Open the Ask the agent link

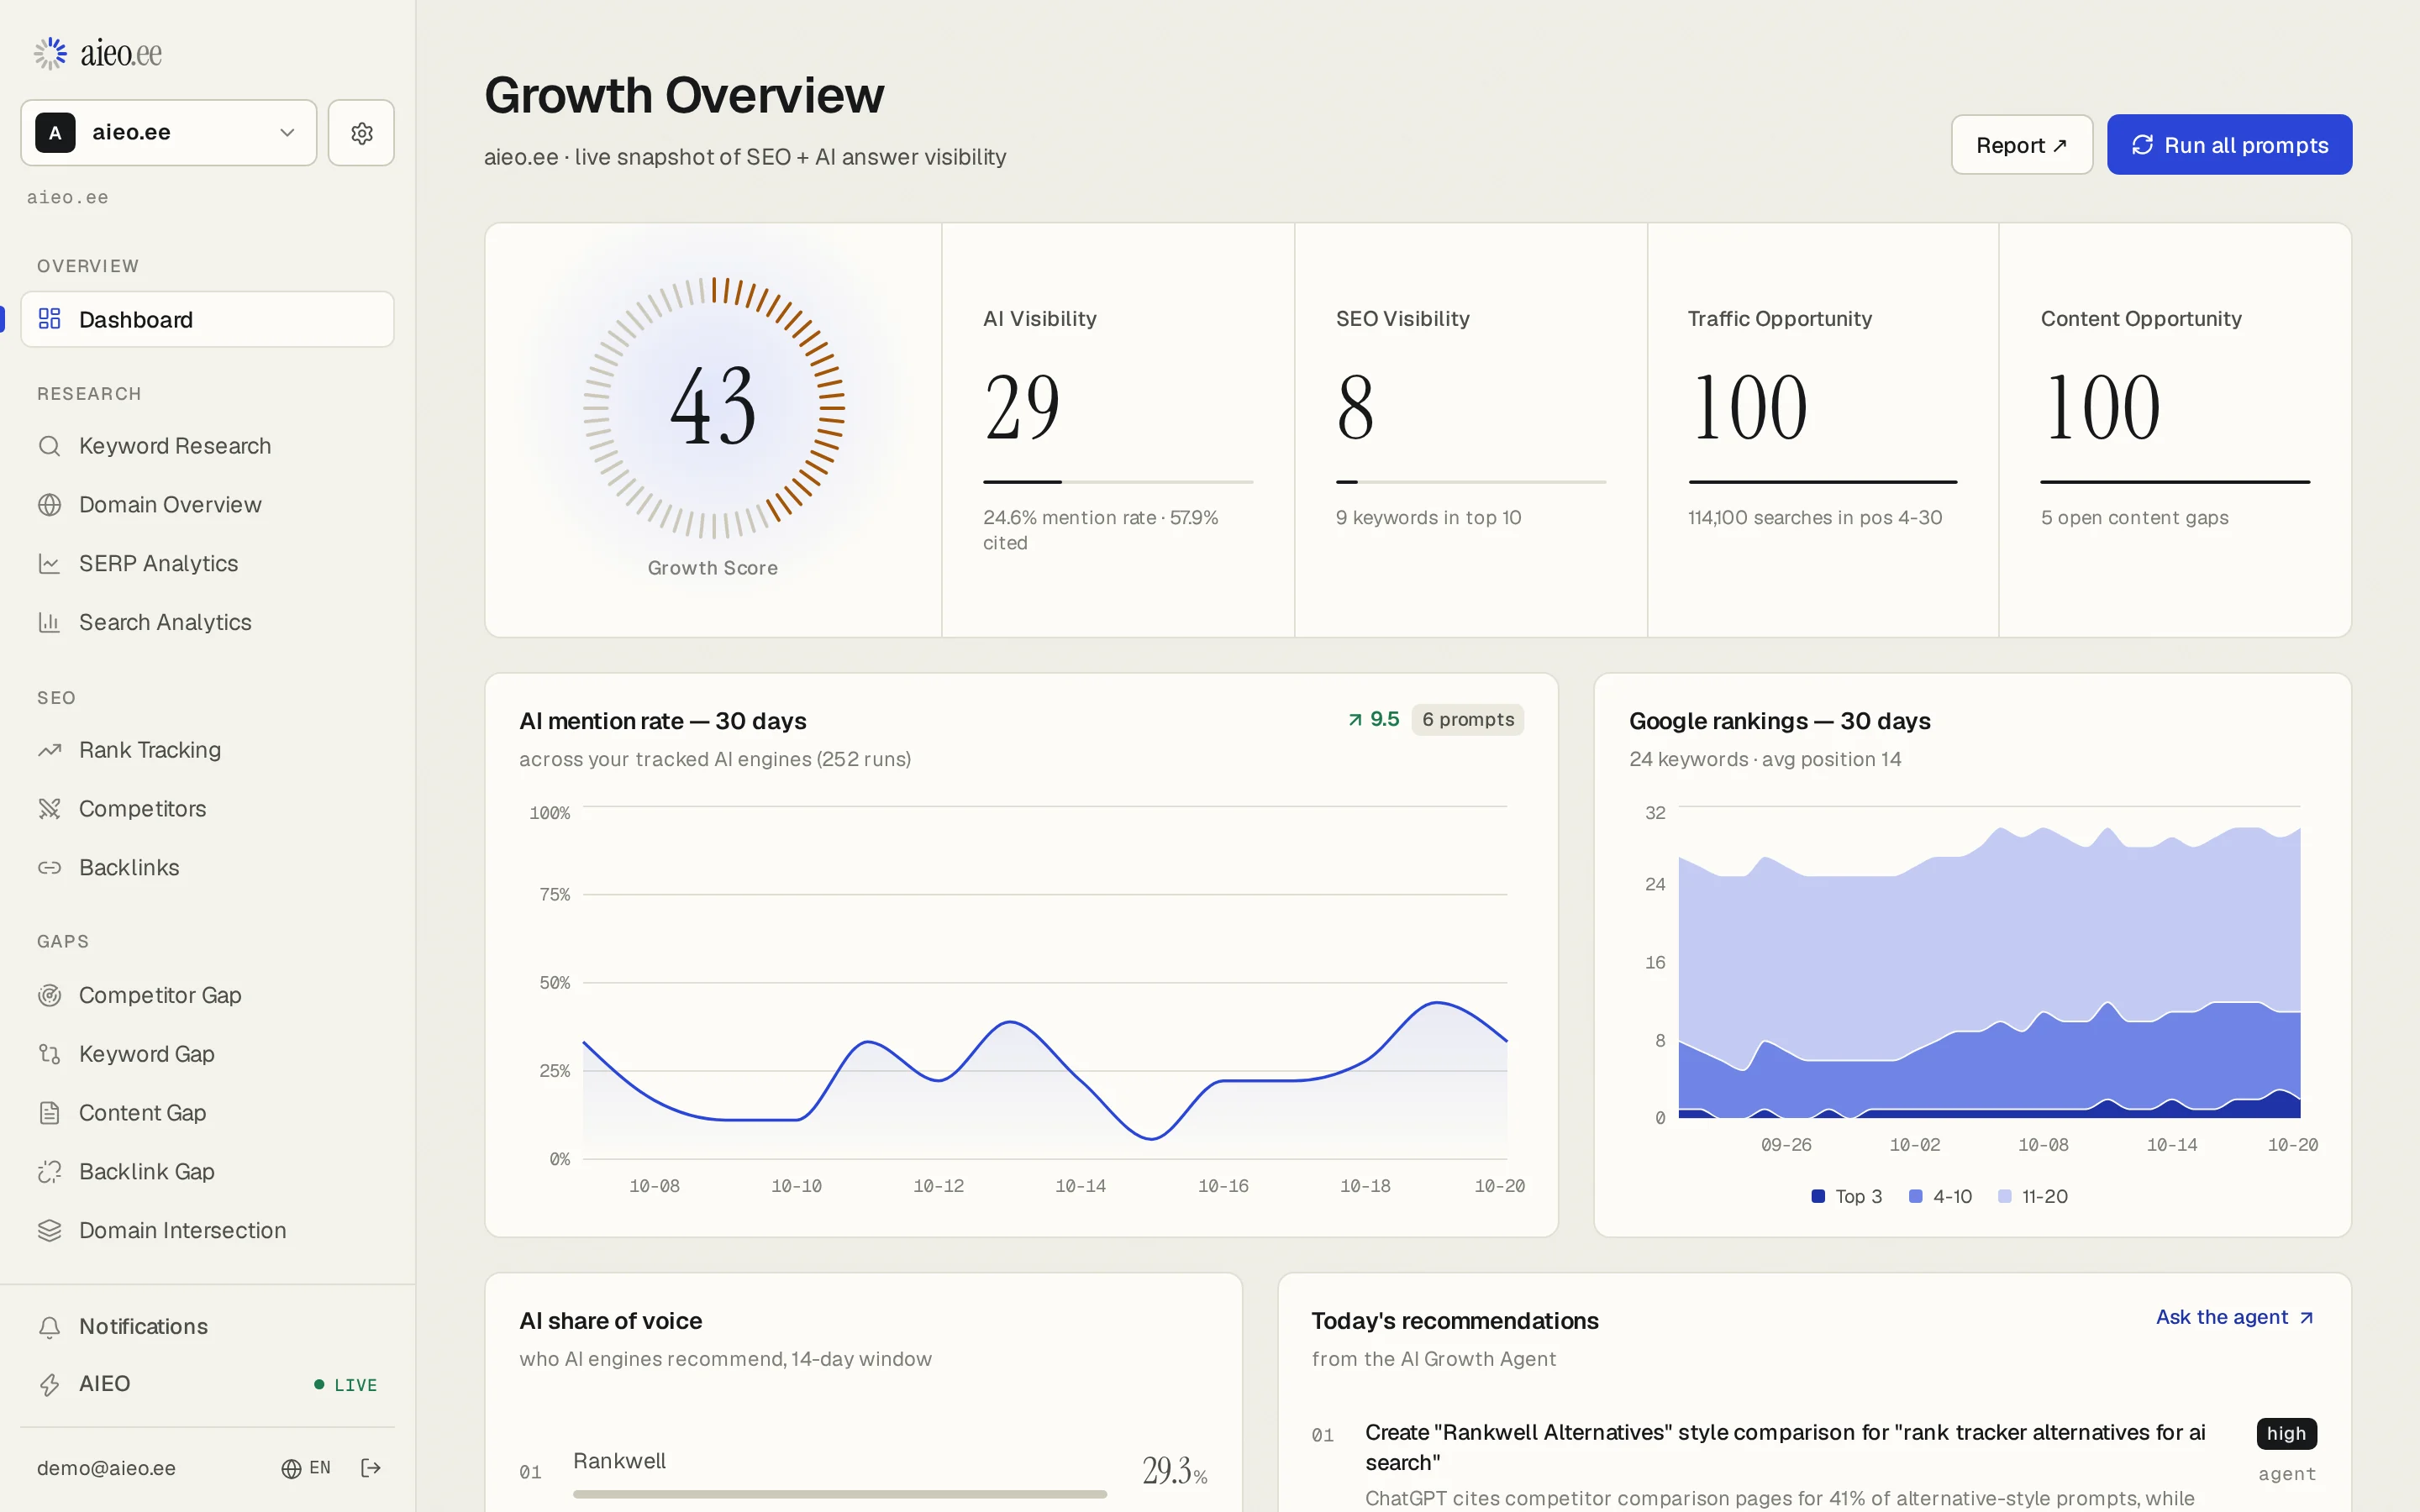(x=2235, y=1318)
